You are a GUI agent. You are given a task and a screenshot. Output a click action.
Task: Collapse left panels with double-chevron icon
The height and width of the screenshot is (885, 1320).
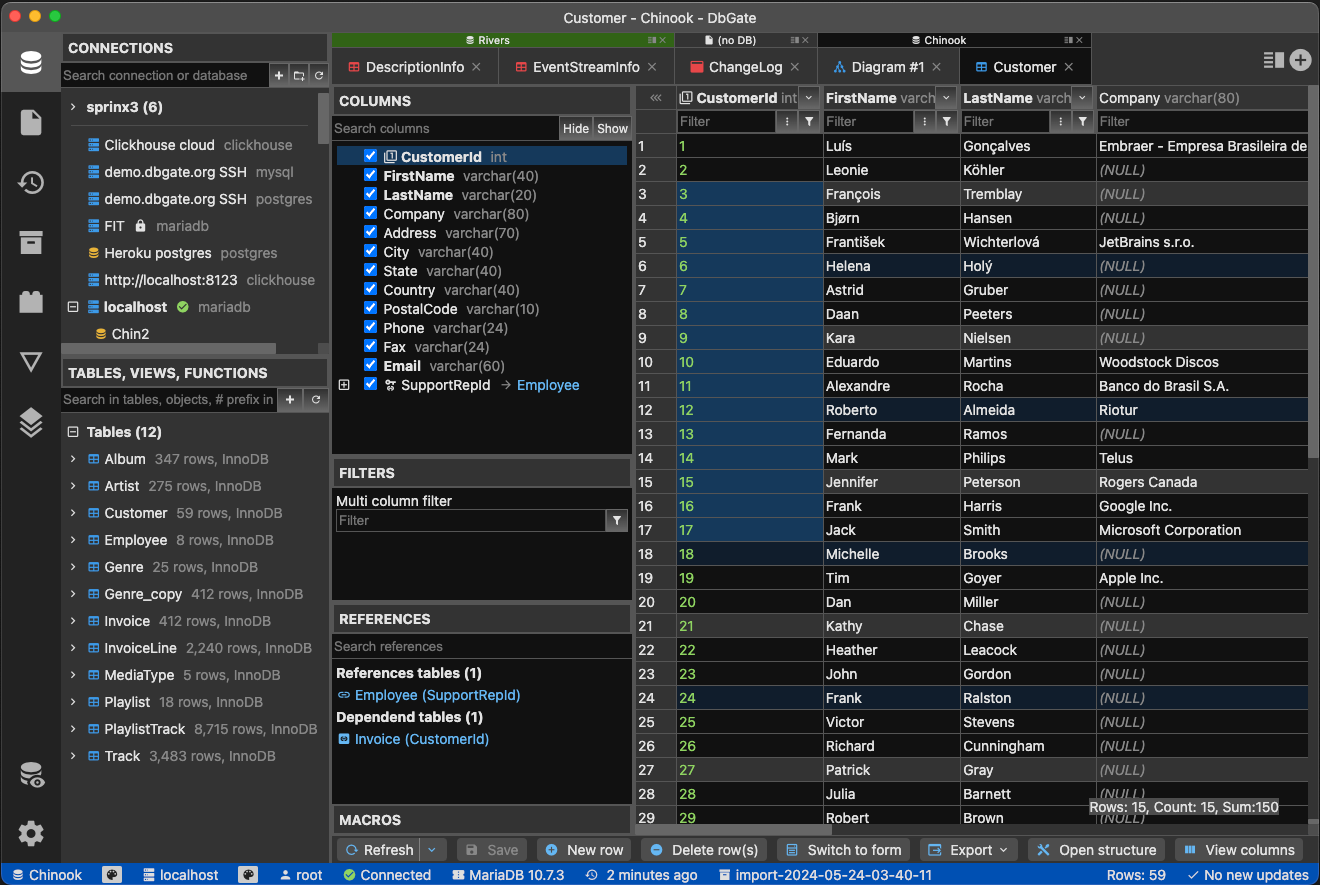(x=656, y=98)
